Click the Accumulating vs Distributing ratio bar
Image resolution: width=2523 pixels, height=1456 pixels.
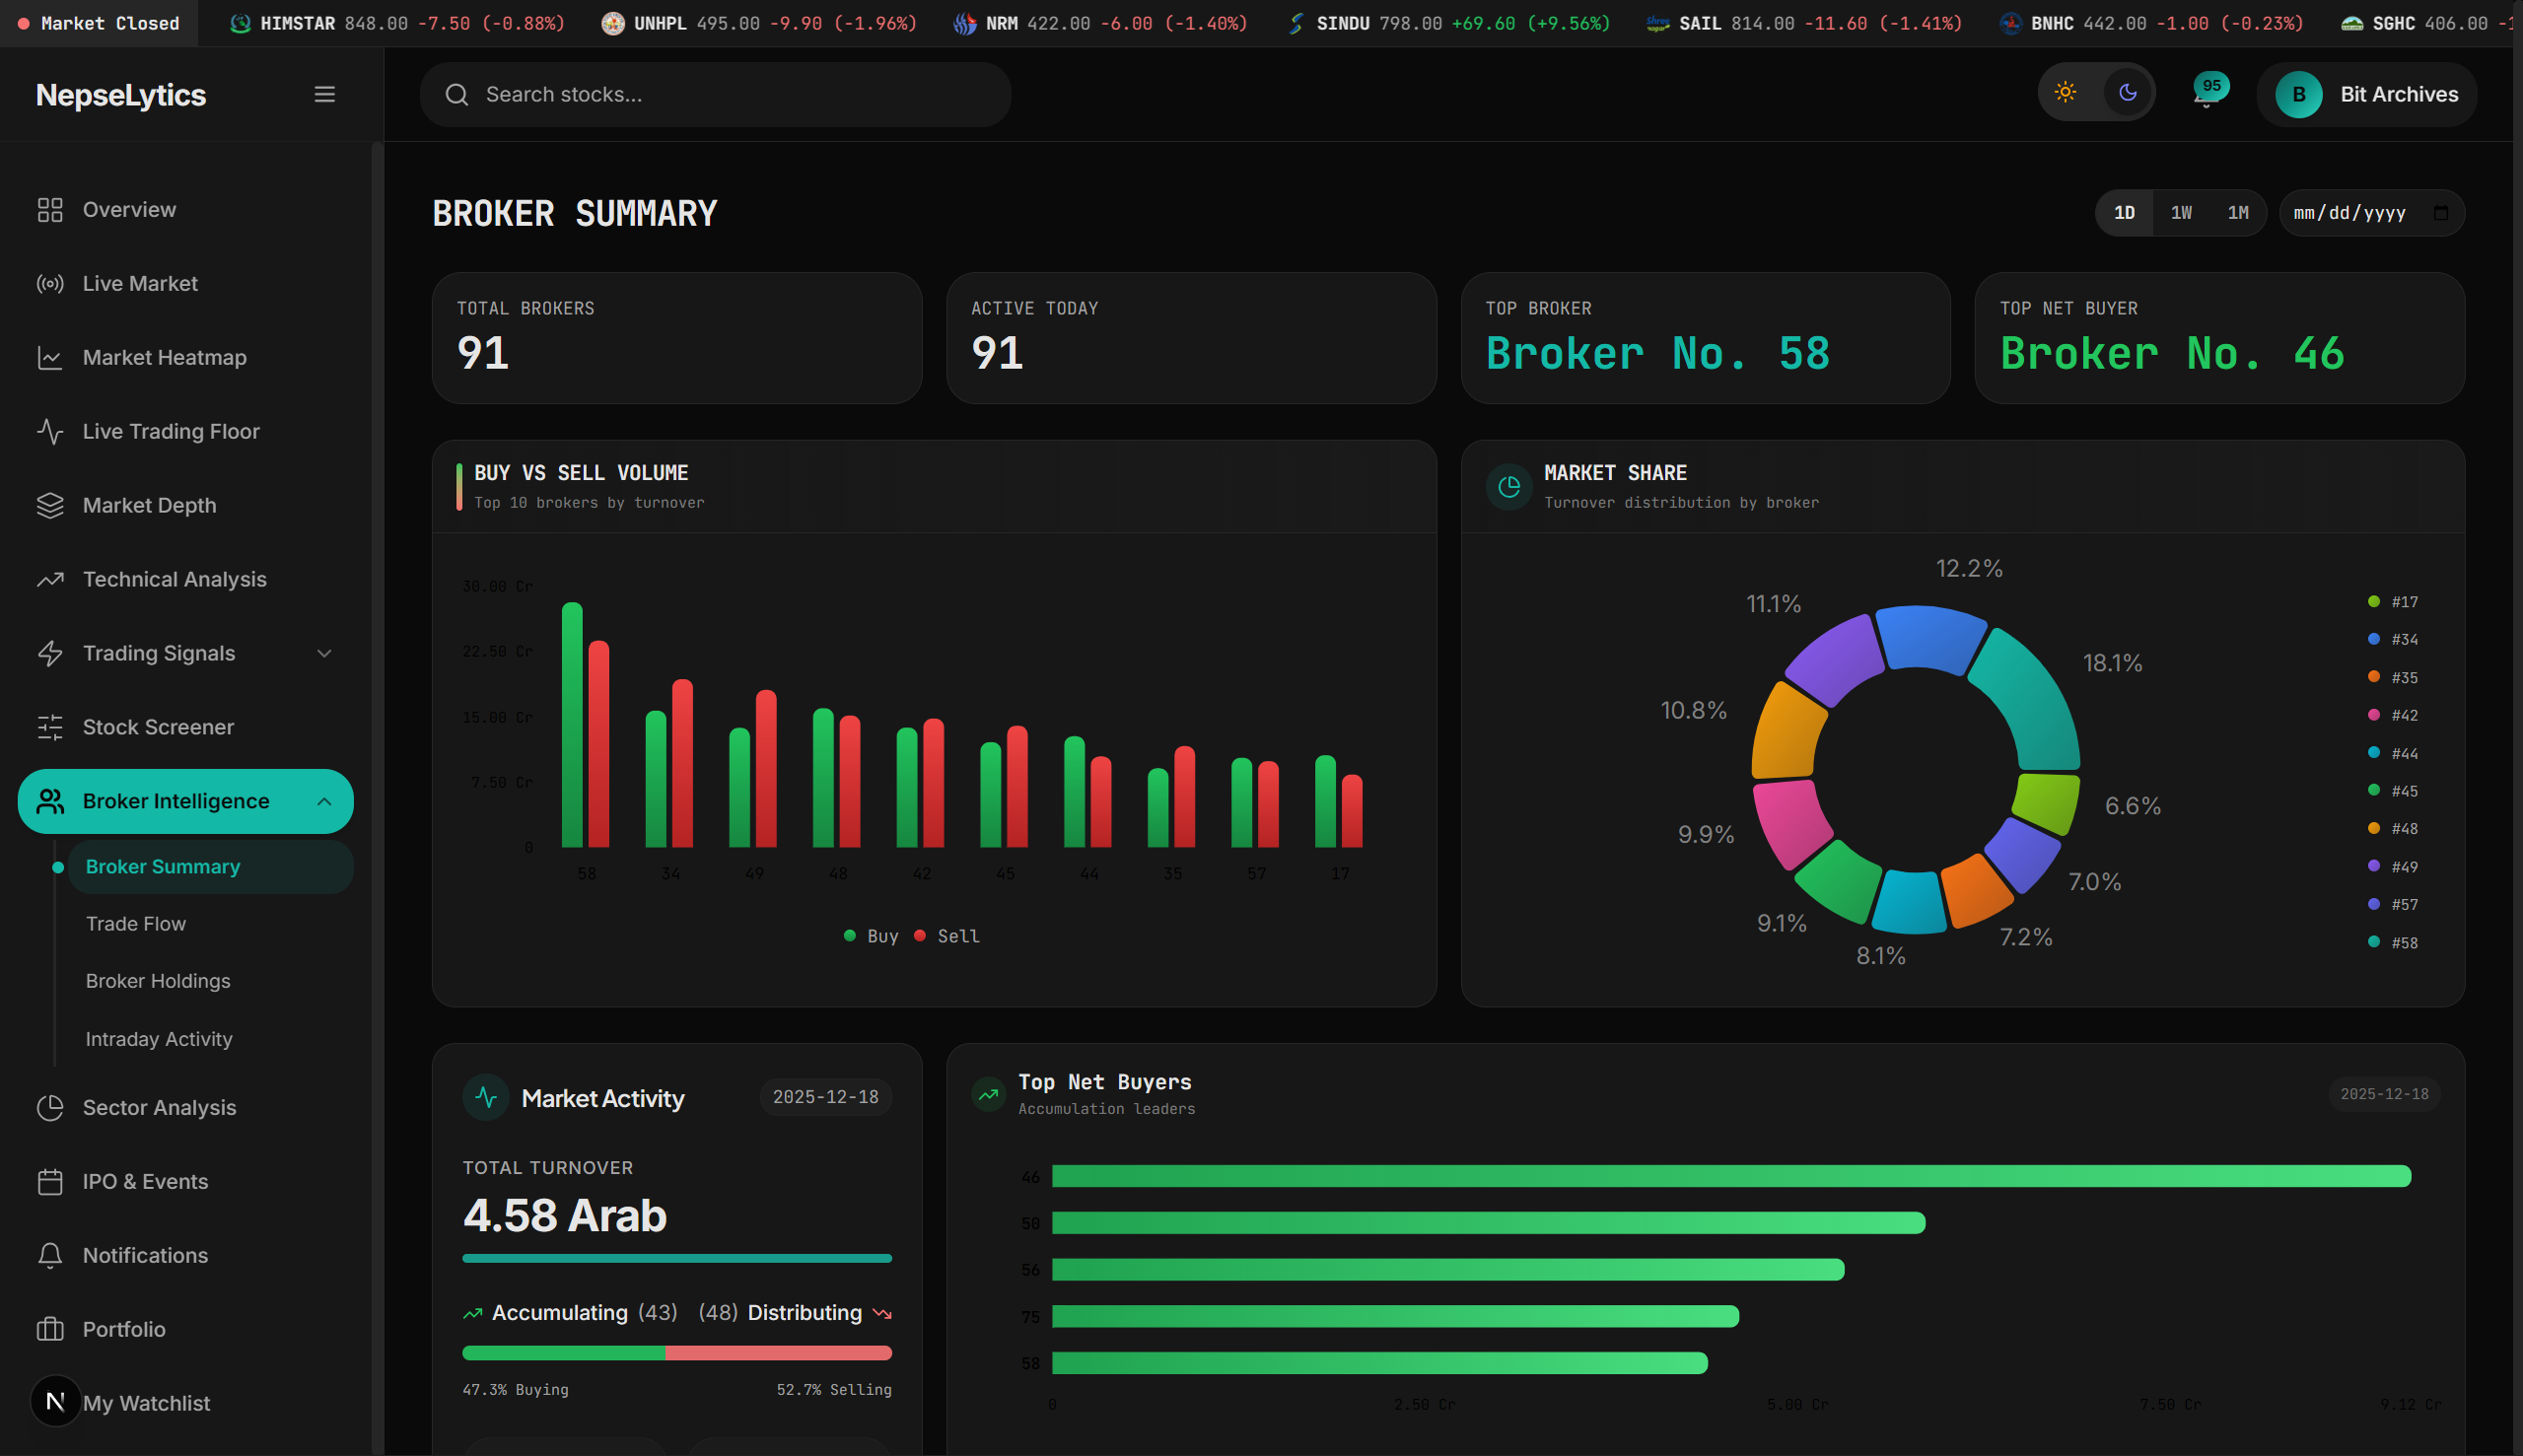tap(676, 1352)
